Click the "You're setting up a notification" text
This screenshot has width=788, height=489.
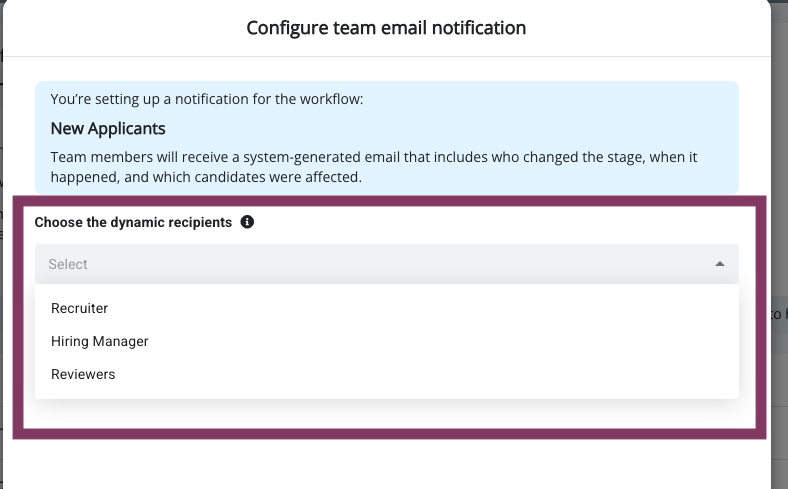207,99
